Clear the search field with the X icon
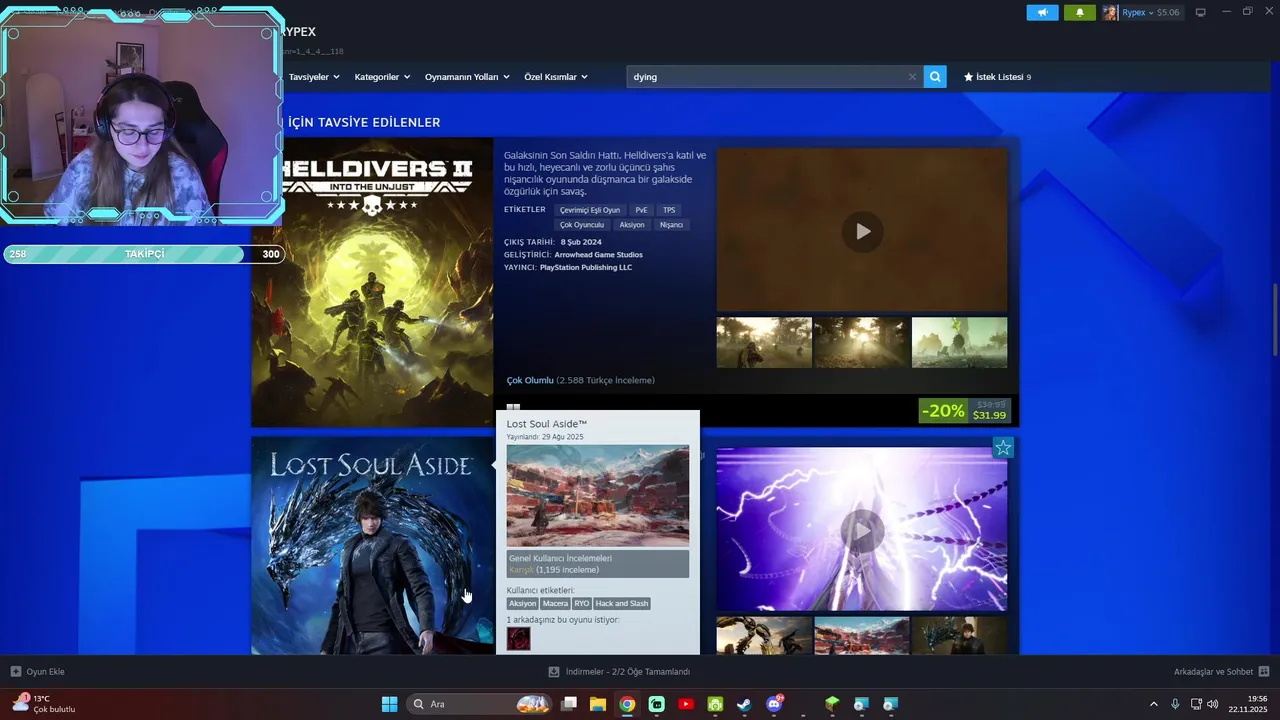This screenshot has width=1280, height=720. [x=912, y=77]
